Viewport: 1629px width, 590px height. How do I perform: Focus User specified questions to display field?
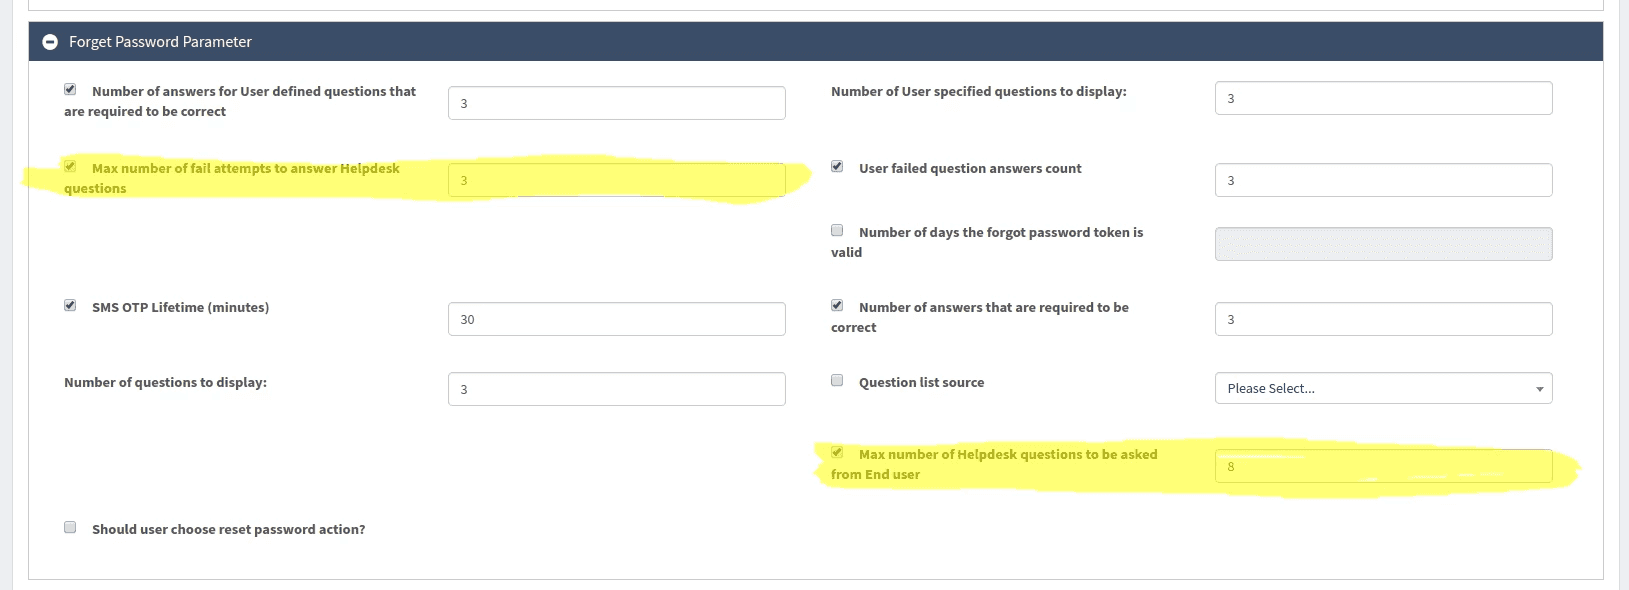pos(1383,98)
